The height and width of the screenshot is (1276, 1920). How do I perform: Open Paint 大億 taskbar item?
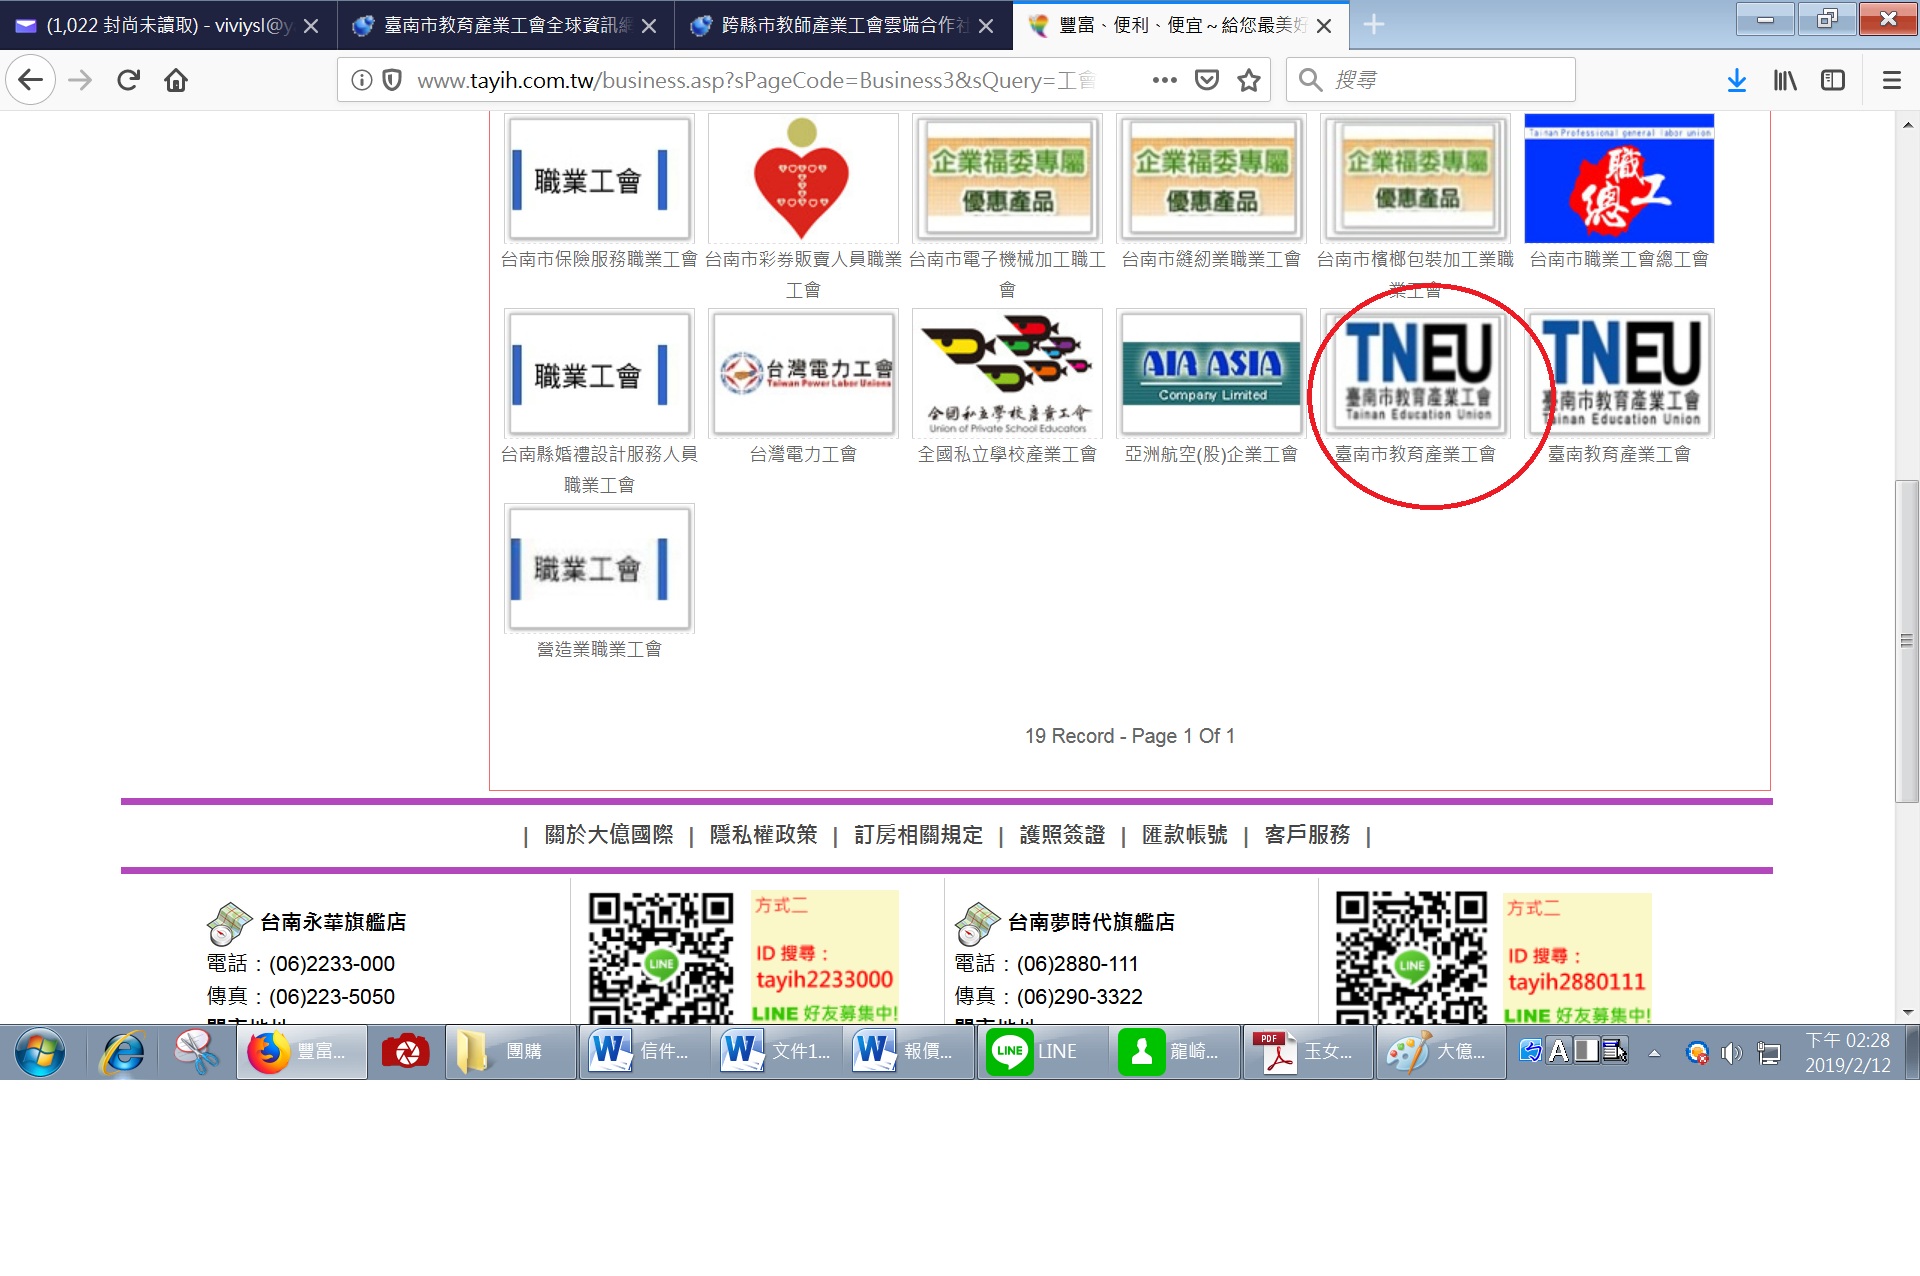1440,1052
